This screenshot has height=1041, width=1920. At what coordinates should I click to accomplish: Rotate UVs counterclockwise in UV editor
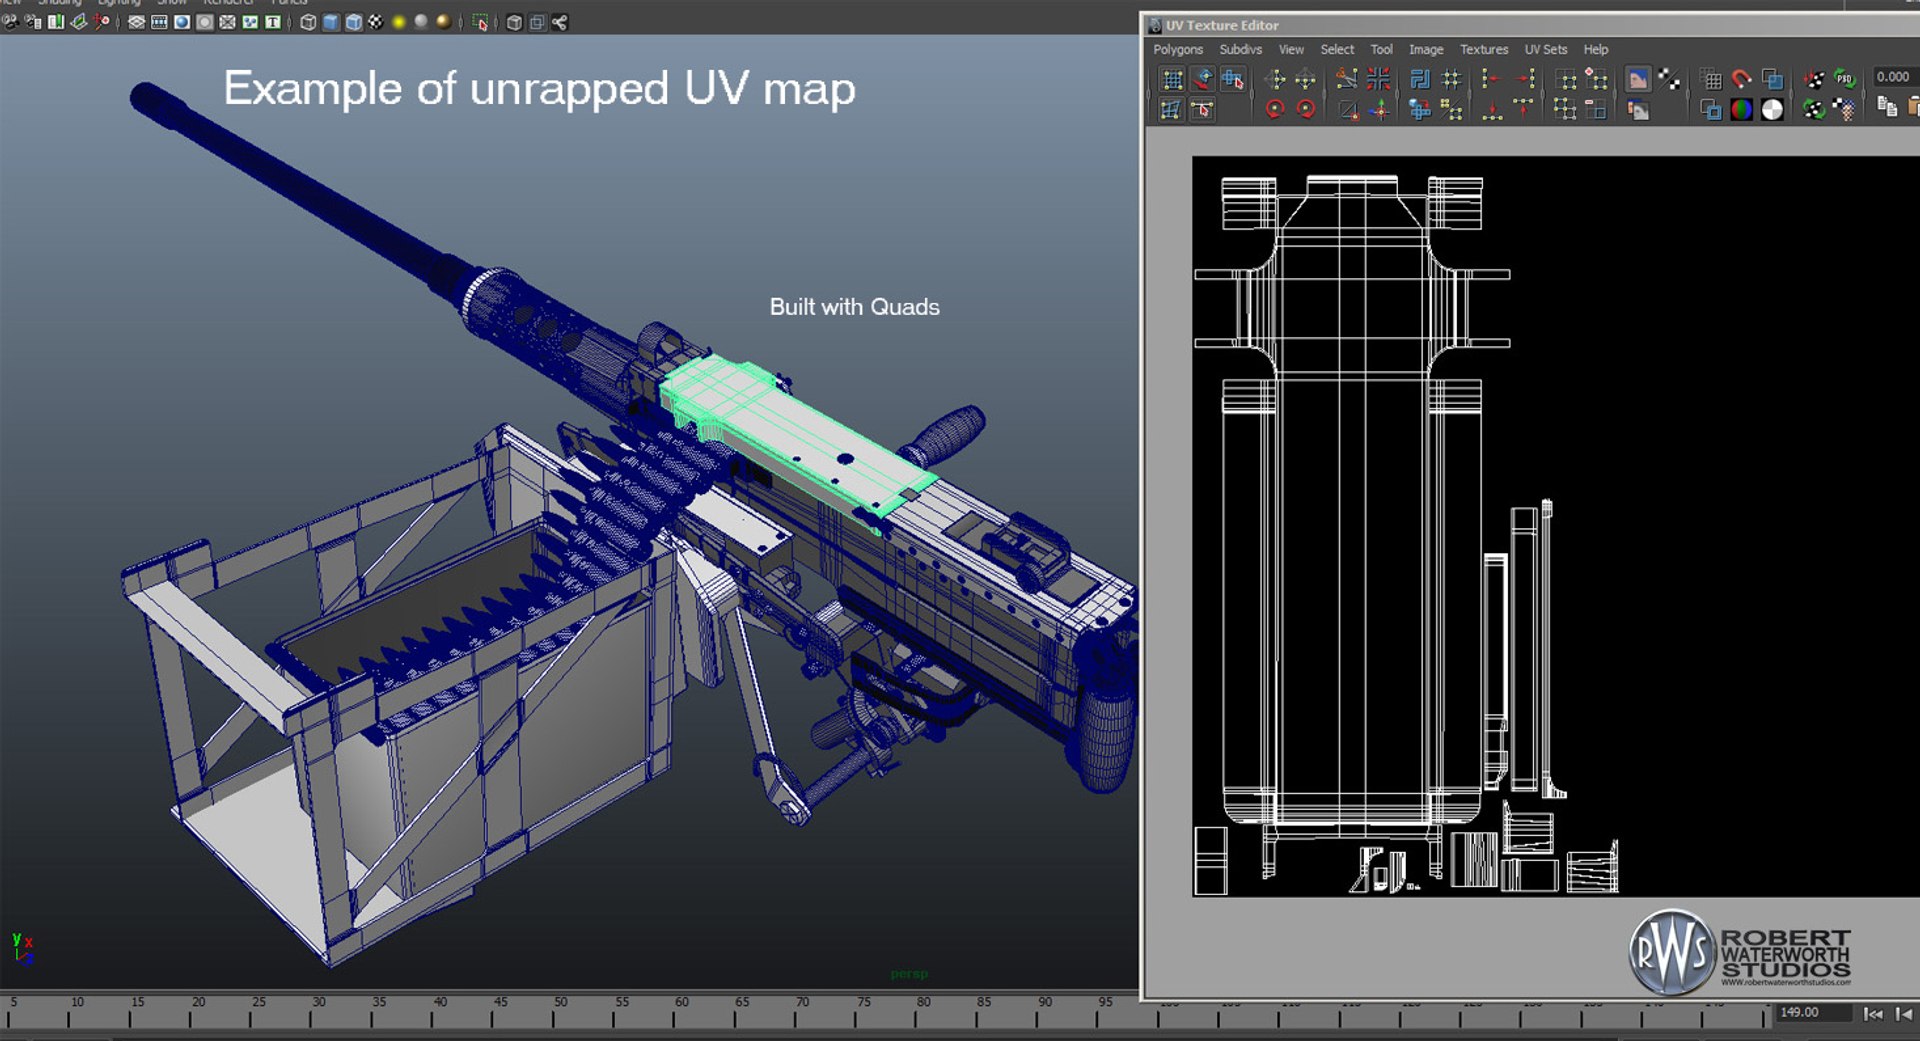(1275, 109)
